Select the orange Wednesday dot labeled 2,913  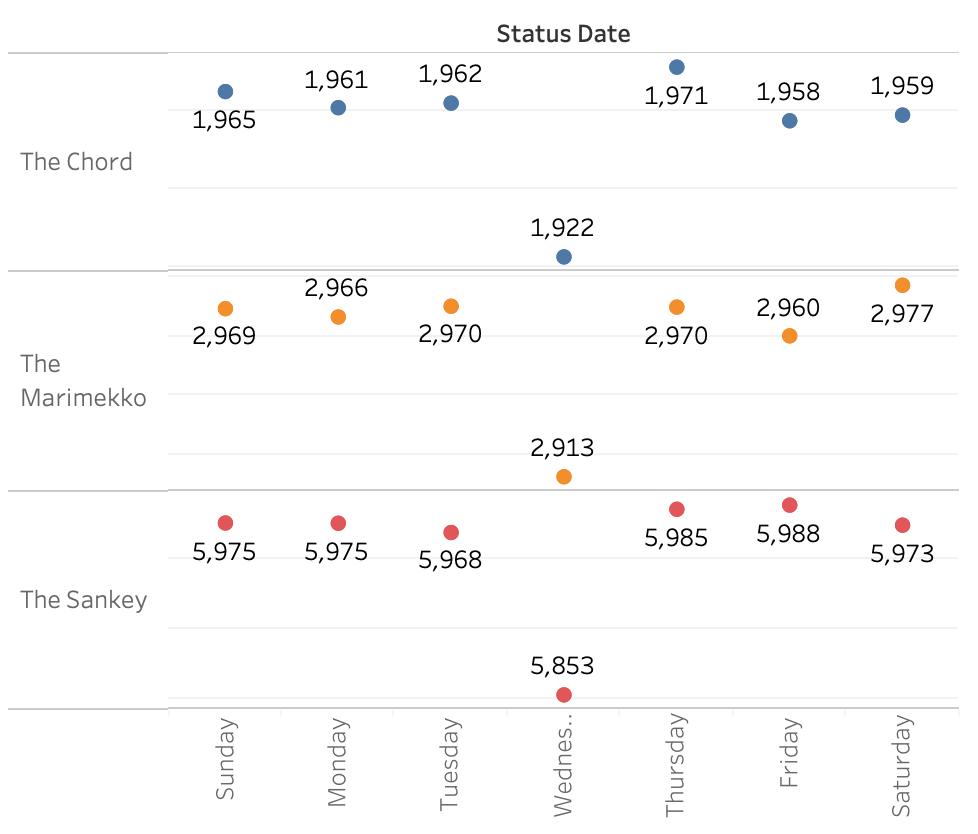(x=564, y=477)
